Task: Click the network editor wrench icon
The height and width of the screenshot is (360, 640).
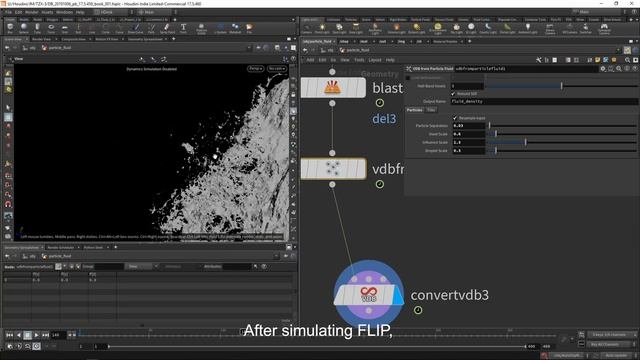Action: click(x=538, y=60)
